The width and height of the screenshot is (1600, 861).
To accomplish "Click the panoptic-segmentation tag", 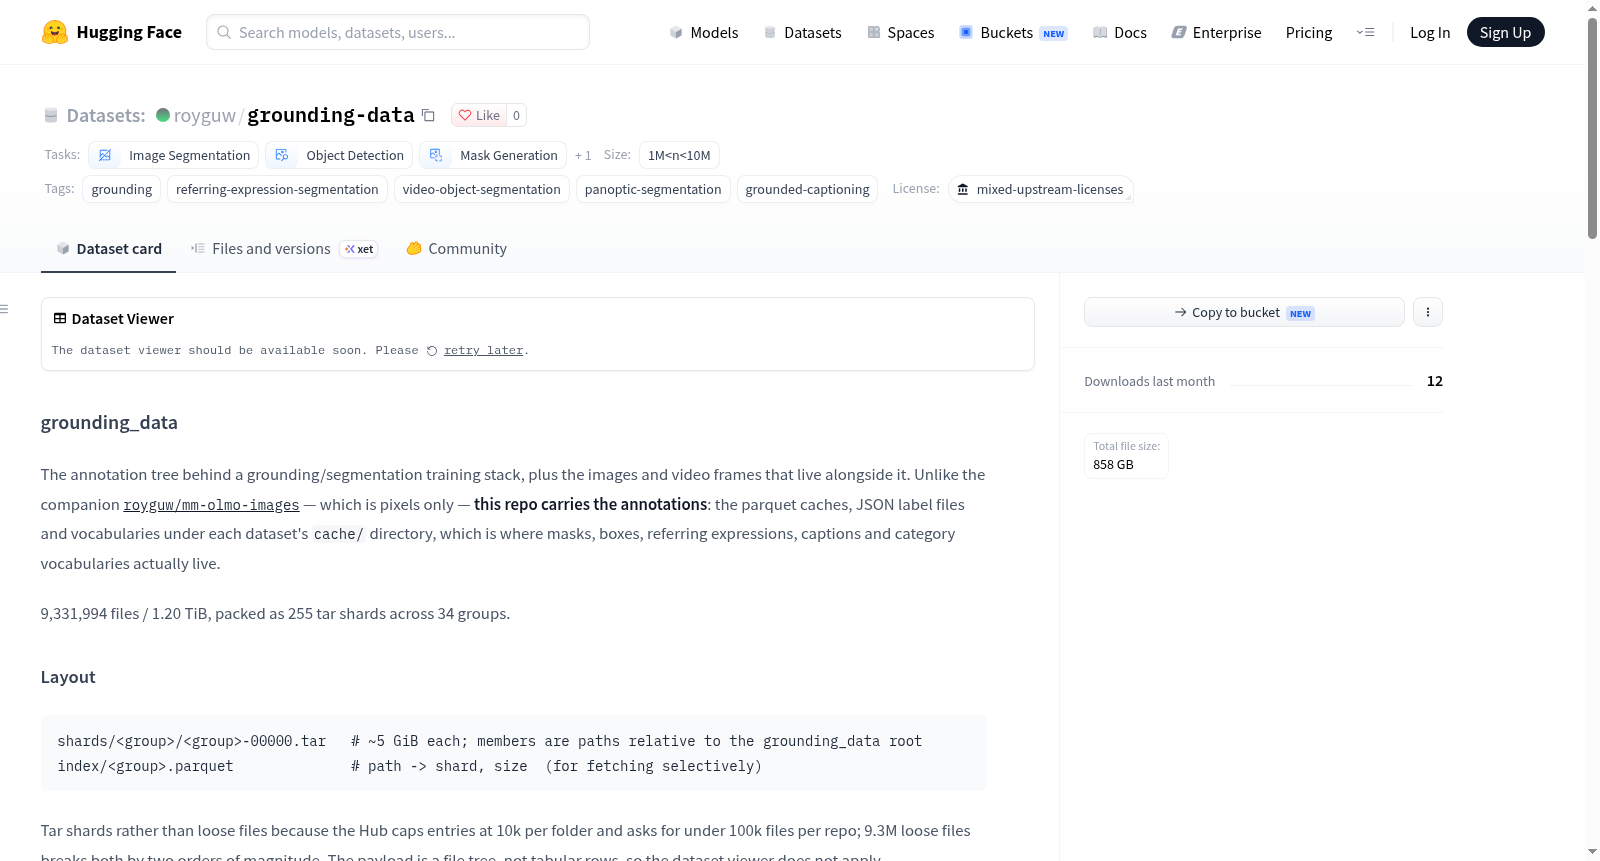I will click(653, 189).
